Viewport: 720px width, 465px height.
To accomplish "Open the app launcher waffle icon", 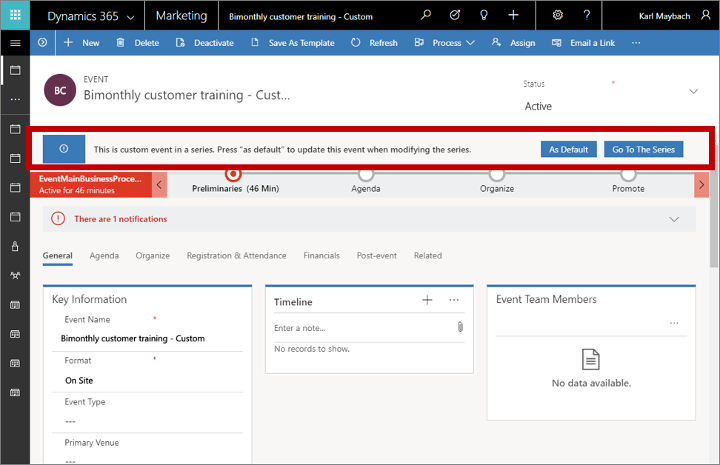I will point(15,15).
